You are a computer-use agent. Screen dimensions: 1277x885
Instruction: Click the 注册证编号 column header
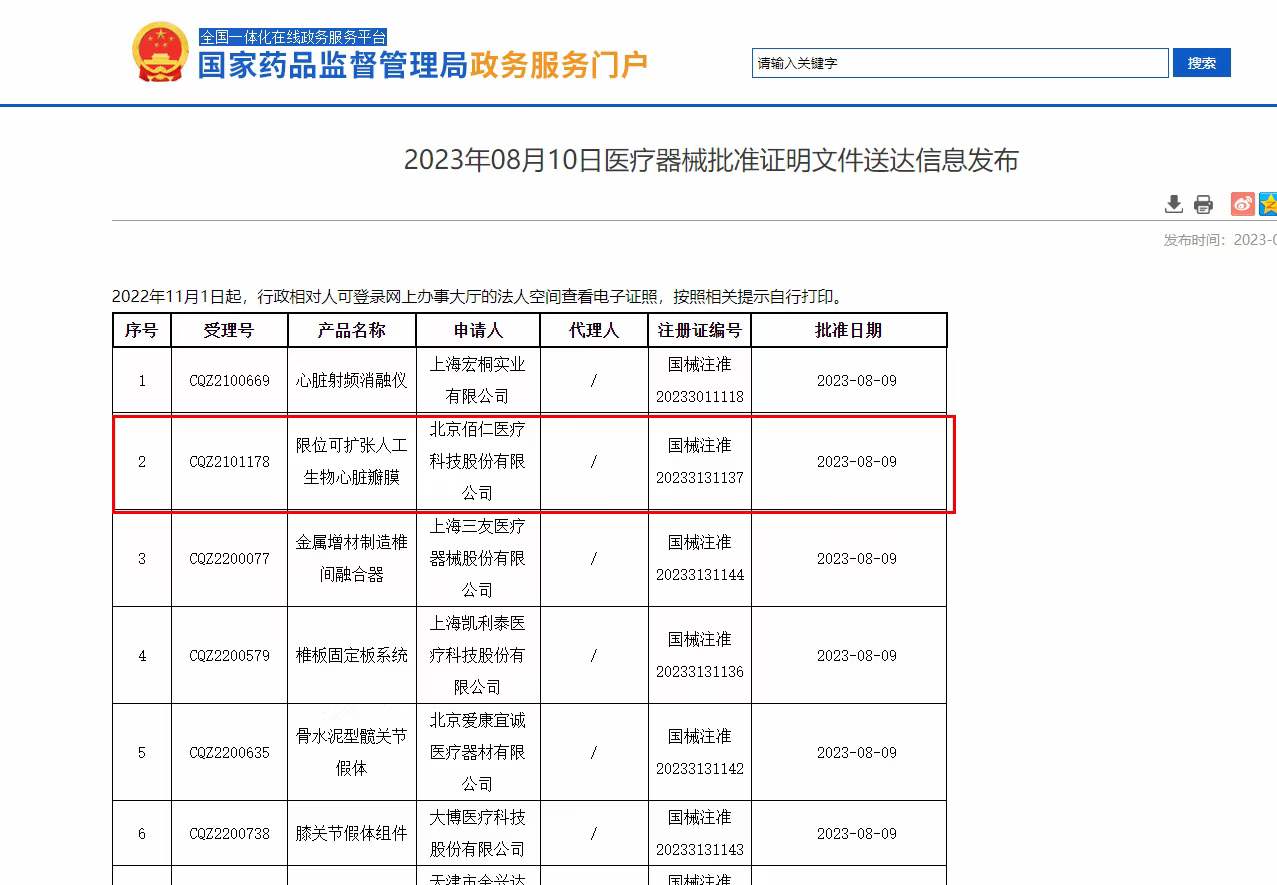point(699,330)
